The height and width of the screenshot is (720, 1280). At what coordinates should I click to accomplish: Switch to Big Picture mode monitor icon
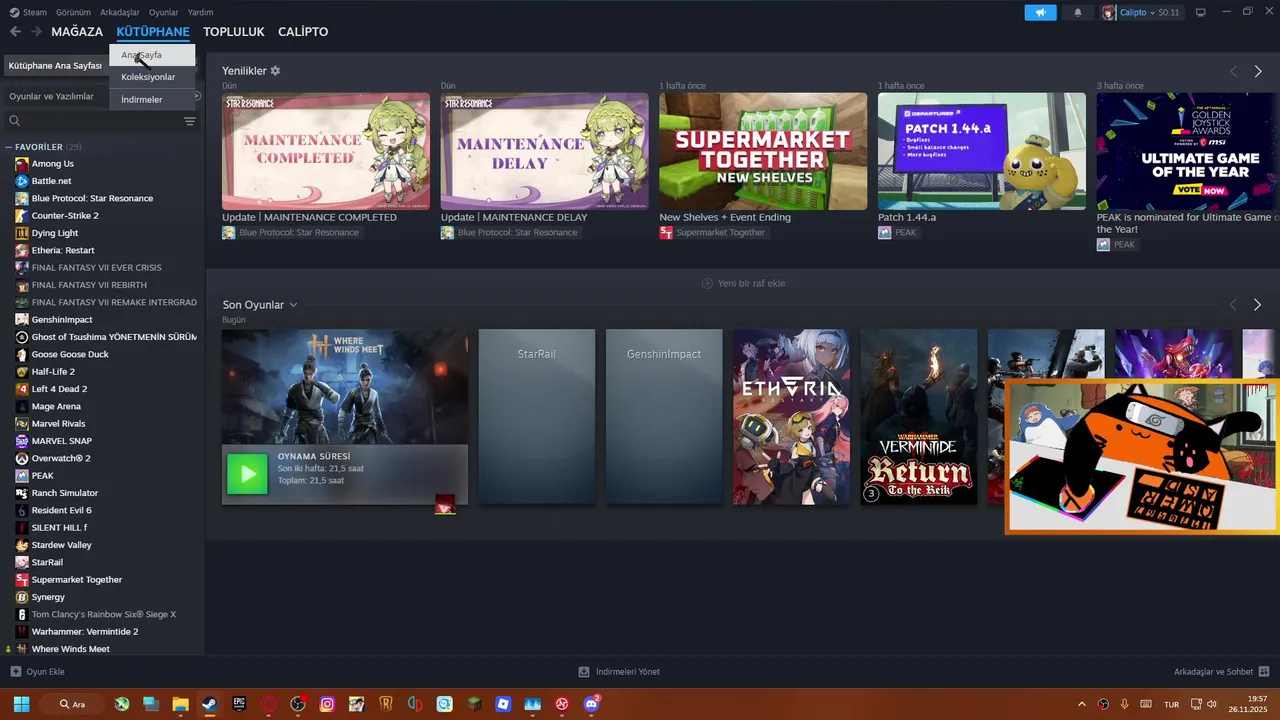click(1200, 12)
